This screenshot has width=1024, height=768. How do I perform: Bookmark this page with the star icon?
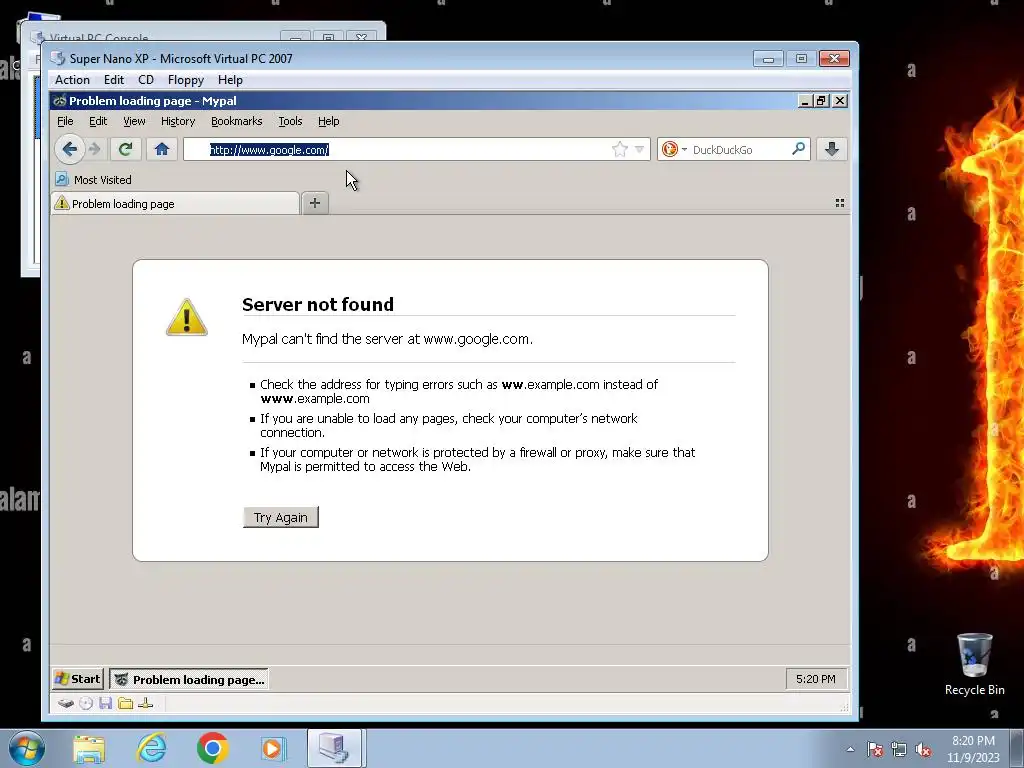click(620, 150)
